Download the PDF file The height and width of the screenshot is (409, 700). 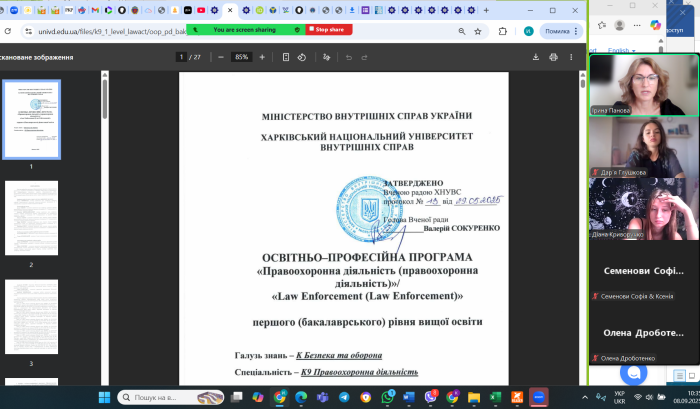[x=537, y=57]
